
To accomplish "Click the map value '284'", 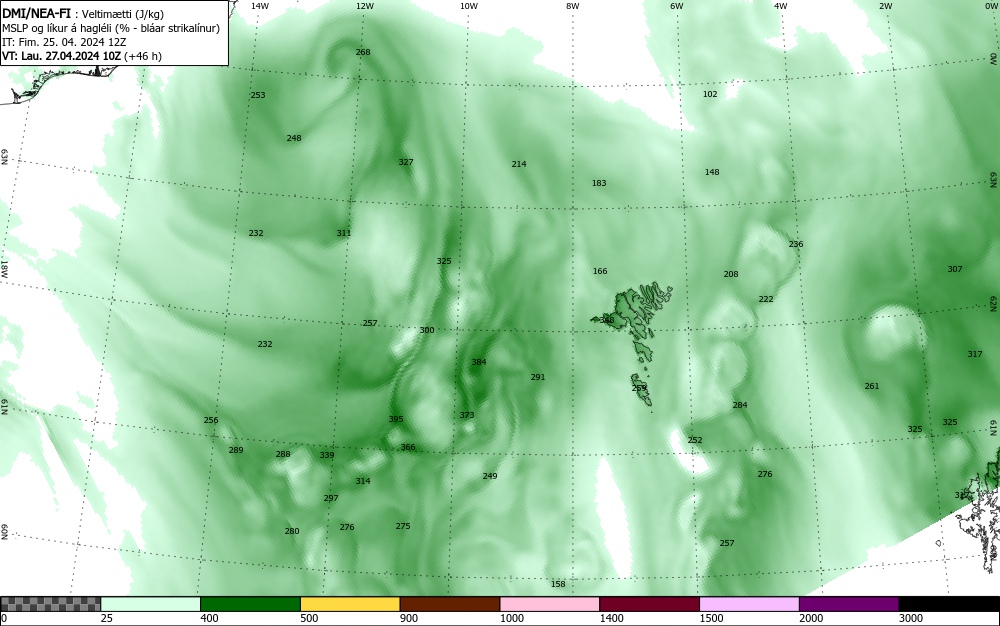I will click(740, 405).
